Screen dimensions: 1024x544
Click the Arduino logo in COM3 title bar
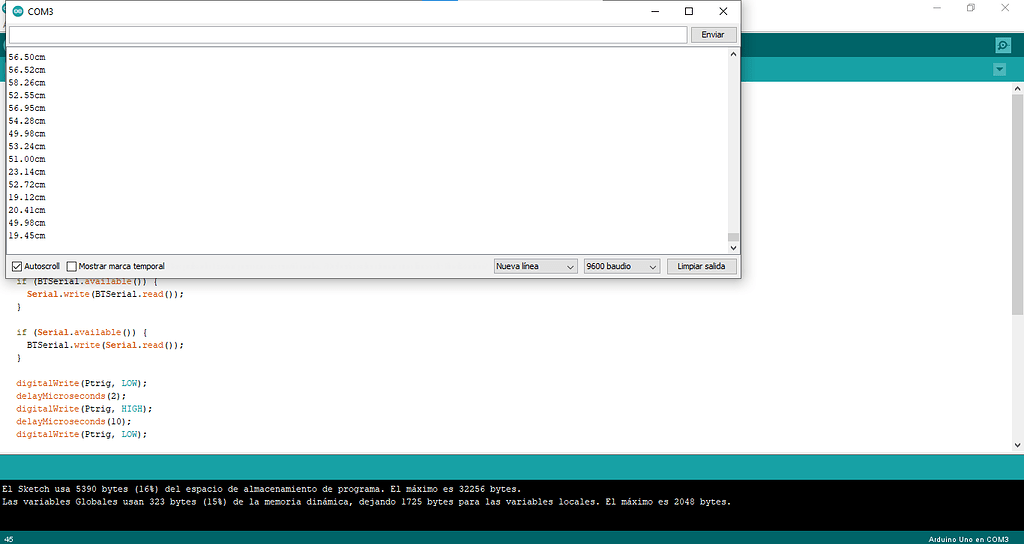pos(17,11)
